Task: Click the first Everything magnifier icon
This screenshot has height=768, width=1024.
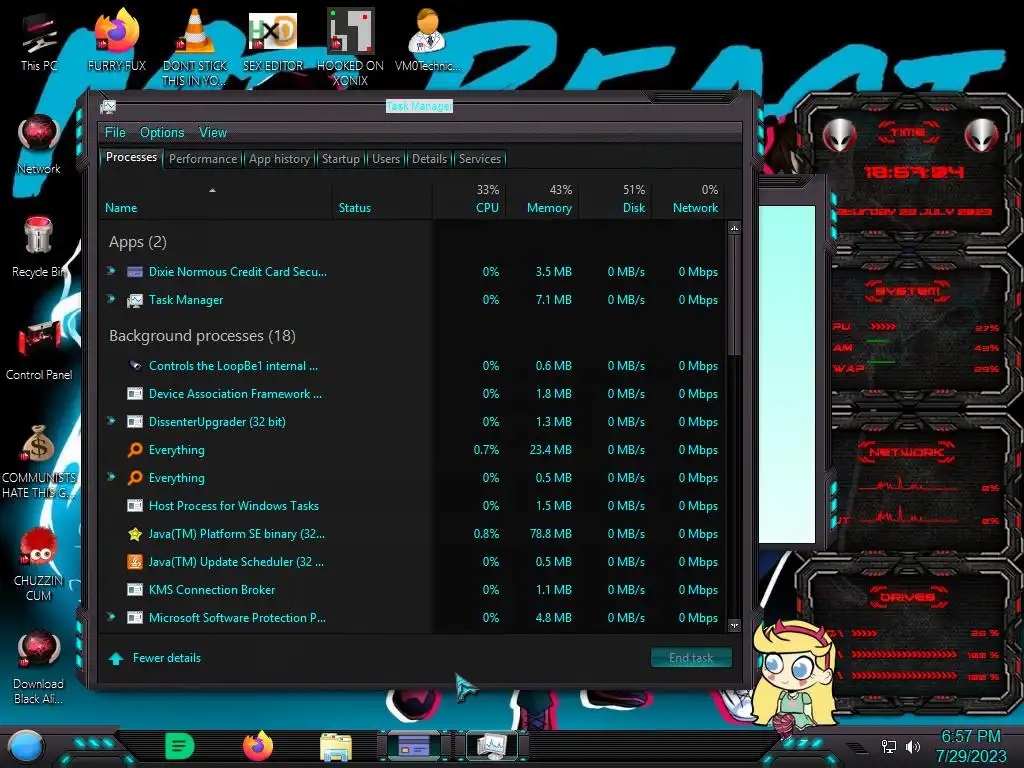Action: pos(135,450)
